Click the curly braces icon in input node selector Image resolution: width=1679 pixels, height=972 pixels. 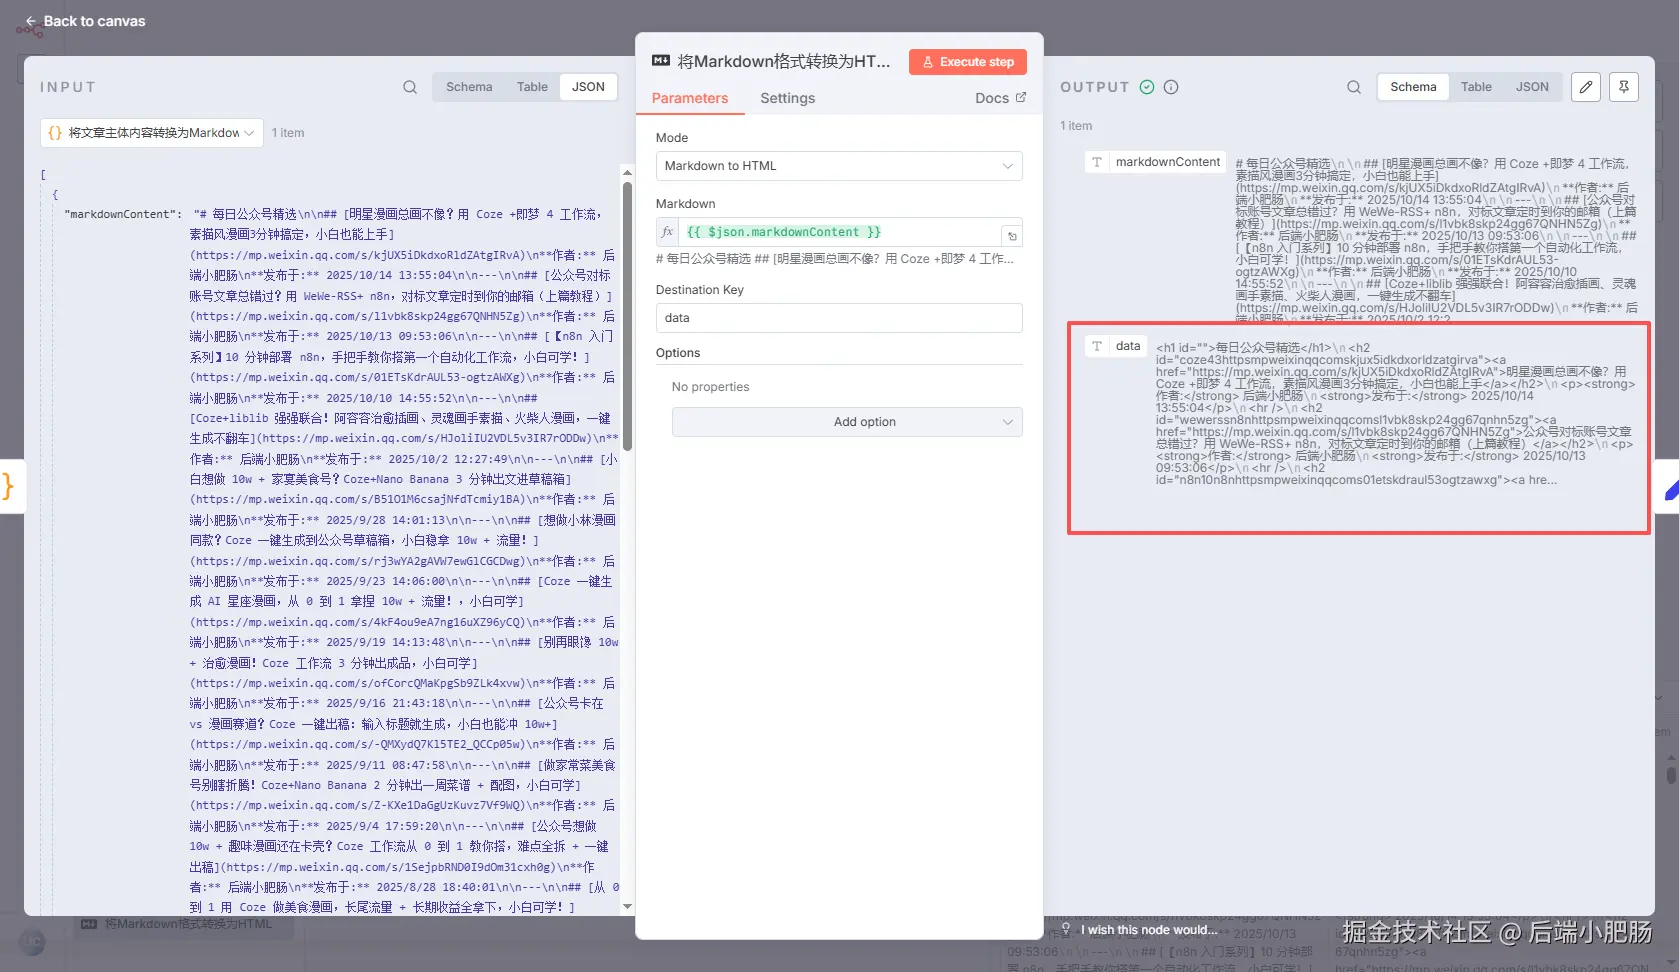click(55, 132)
